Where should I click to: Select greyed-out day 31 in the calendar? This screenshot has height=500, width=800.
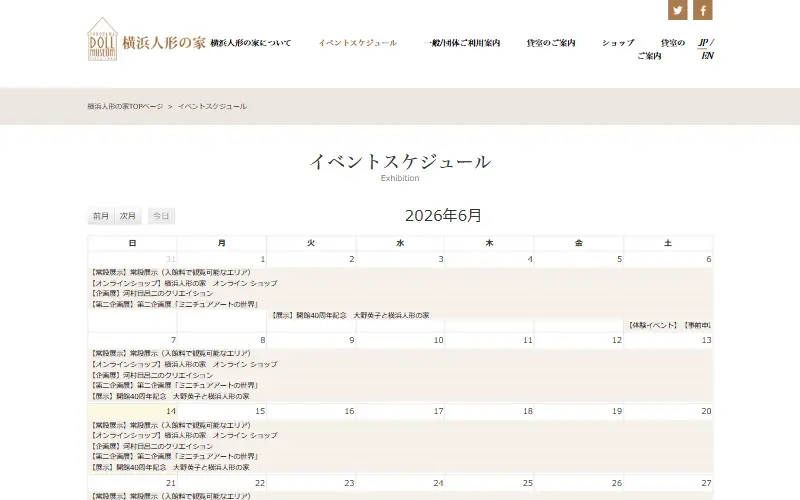[170, 259]
